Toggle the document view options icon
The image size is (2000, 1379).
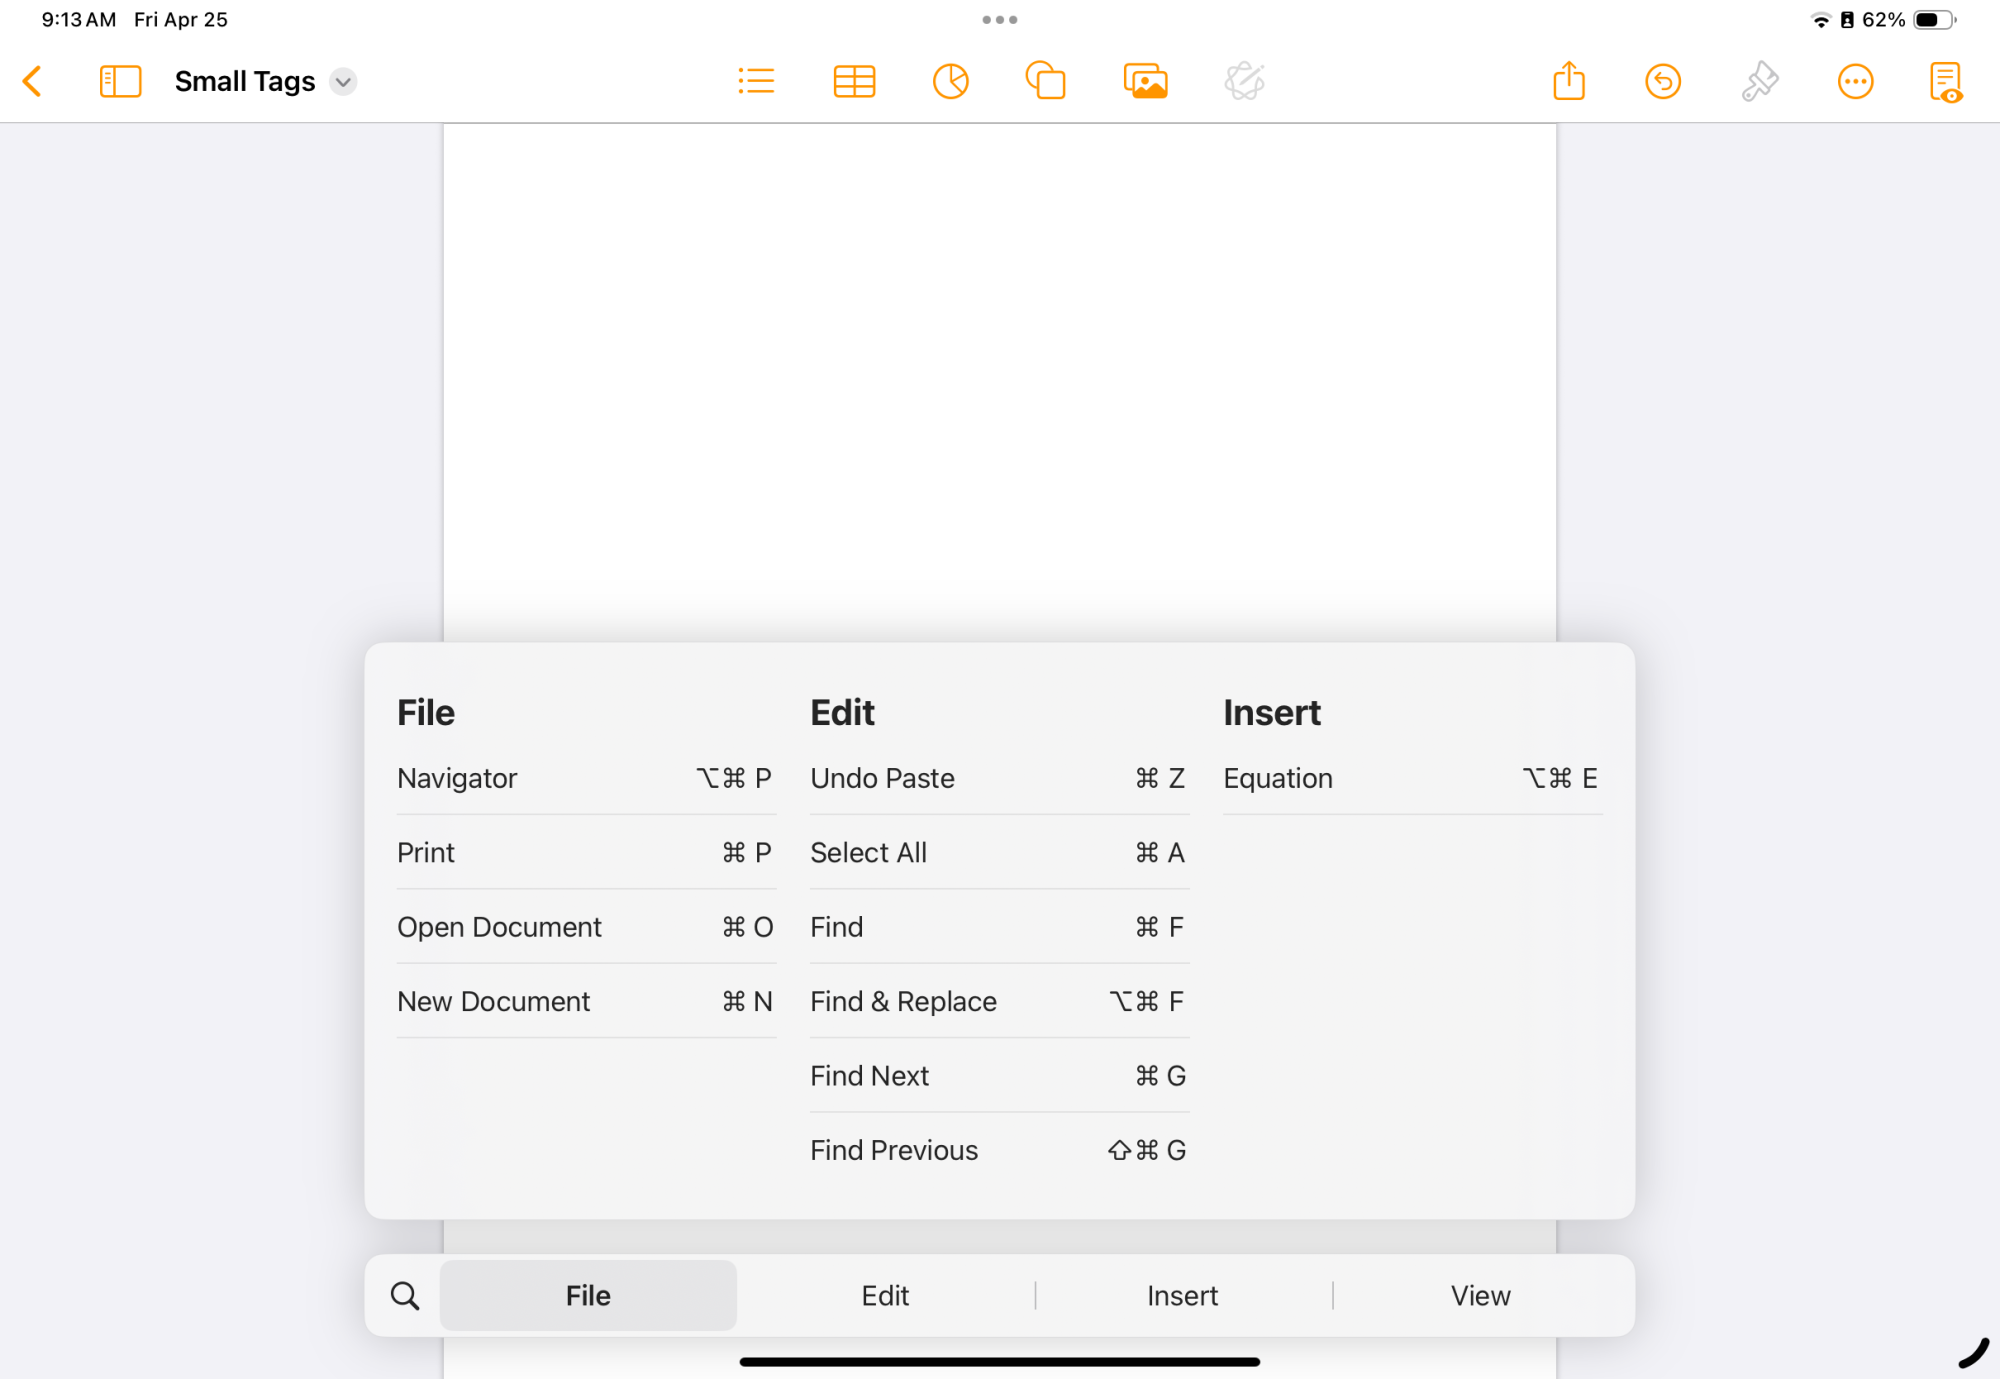[1945, 81]
